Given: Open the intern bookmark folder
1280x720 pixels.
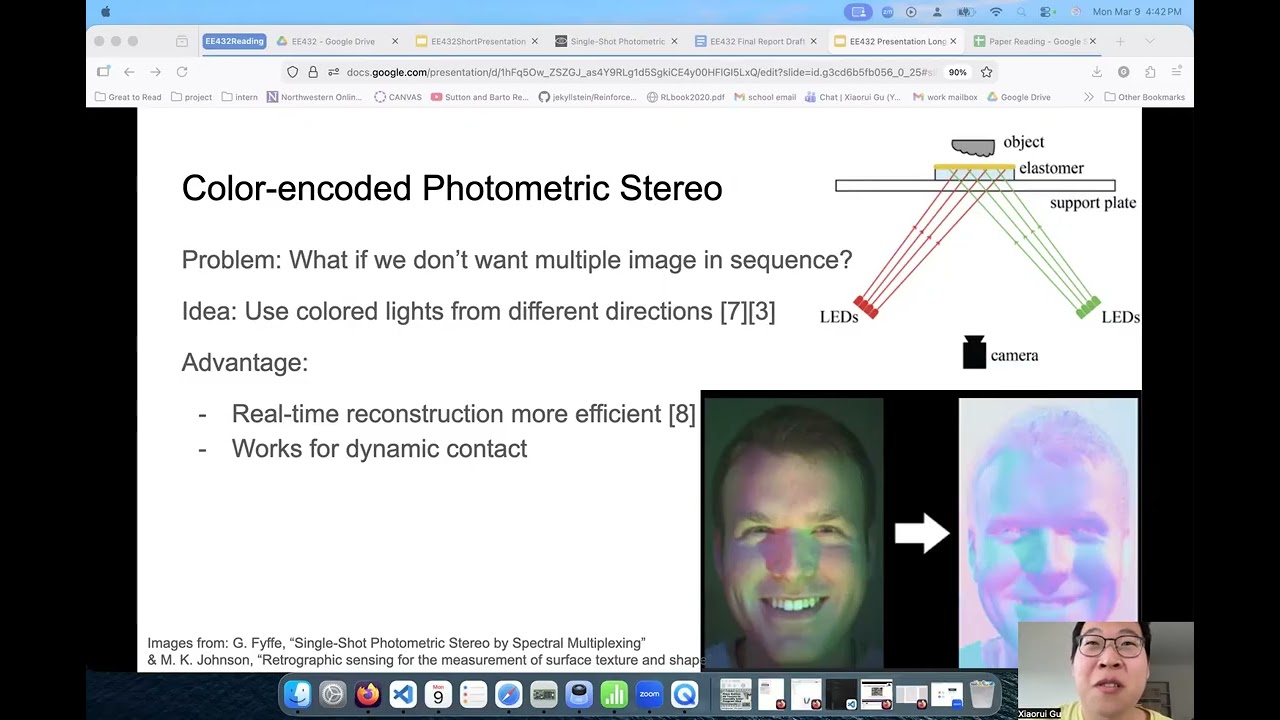Looking at the screenshot, I should click(239, 97).
